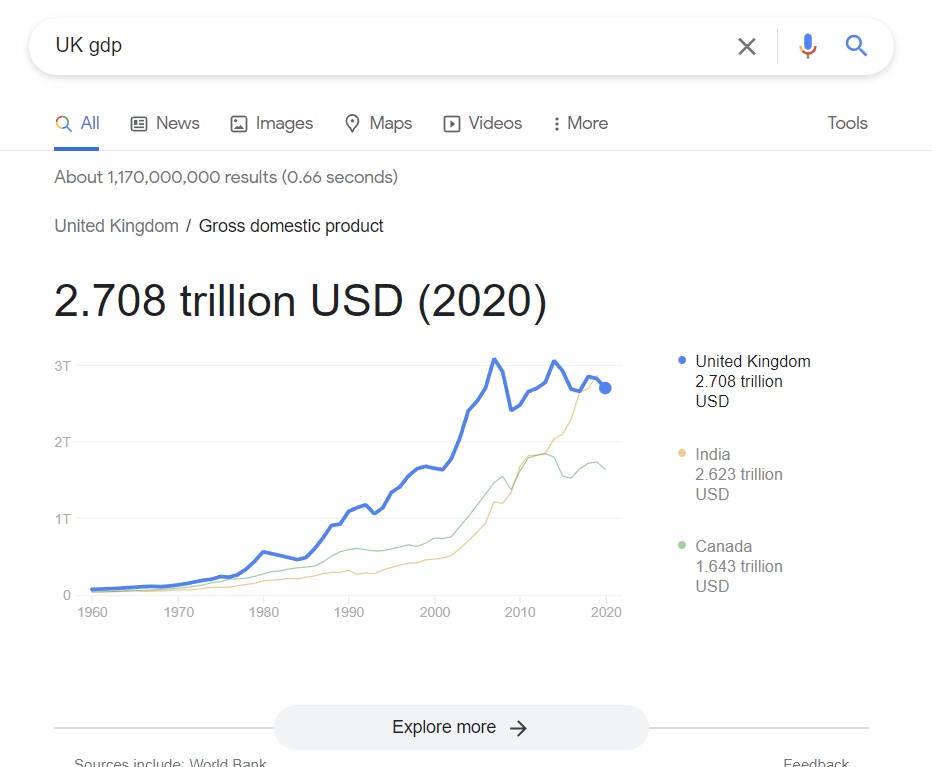
Task: Clear the search box with the X icon
Action: 747,46
